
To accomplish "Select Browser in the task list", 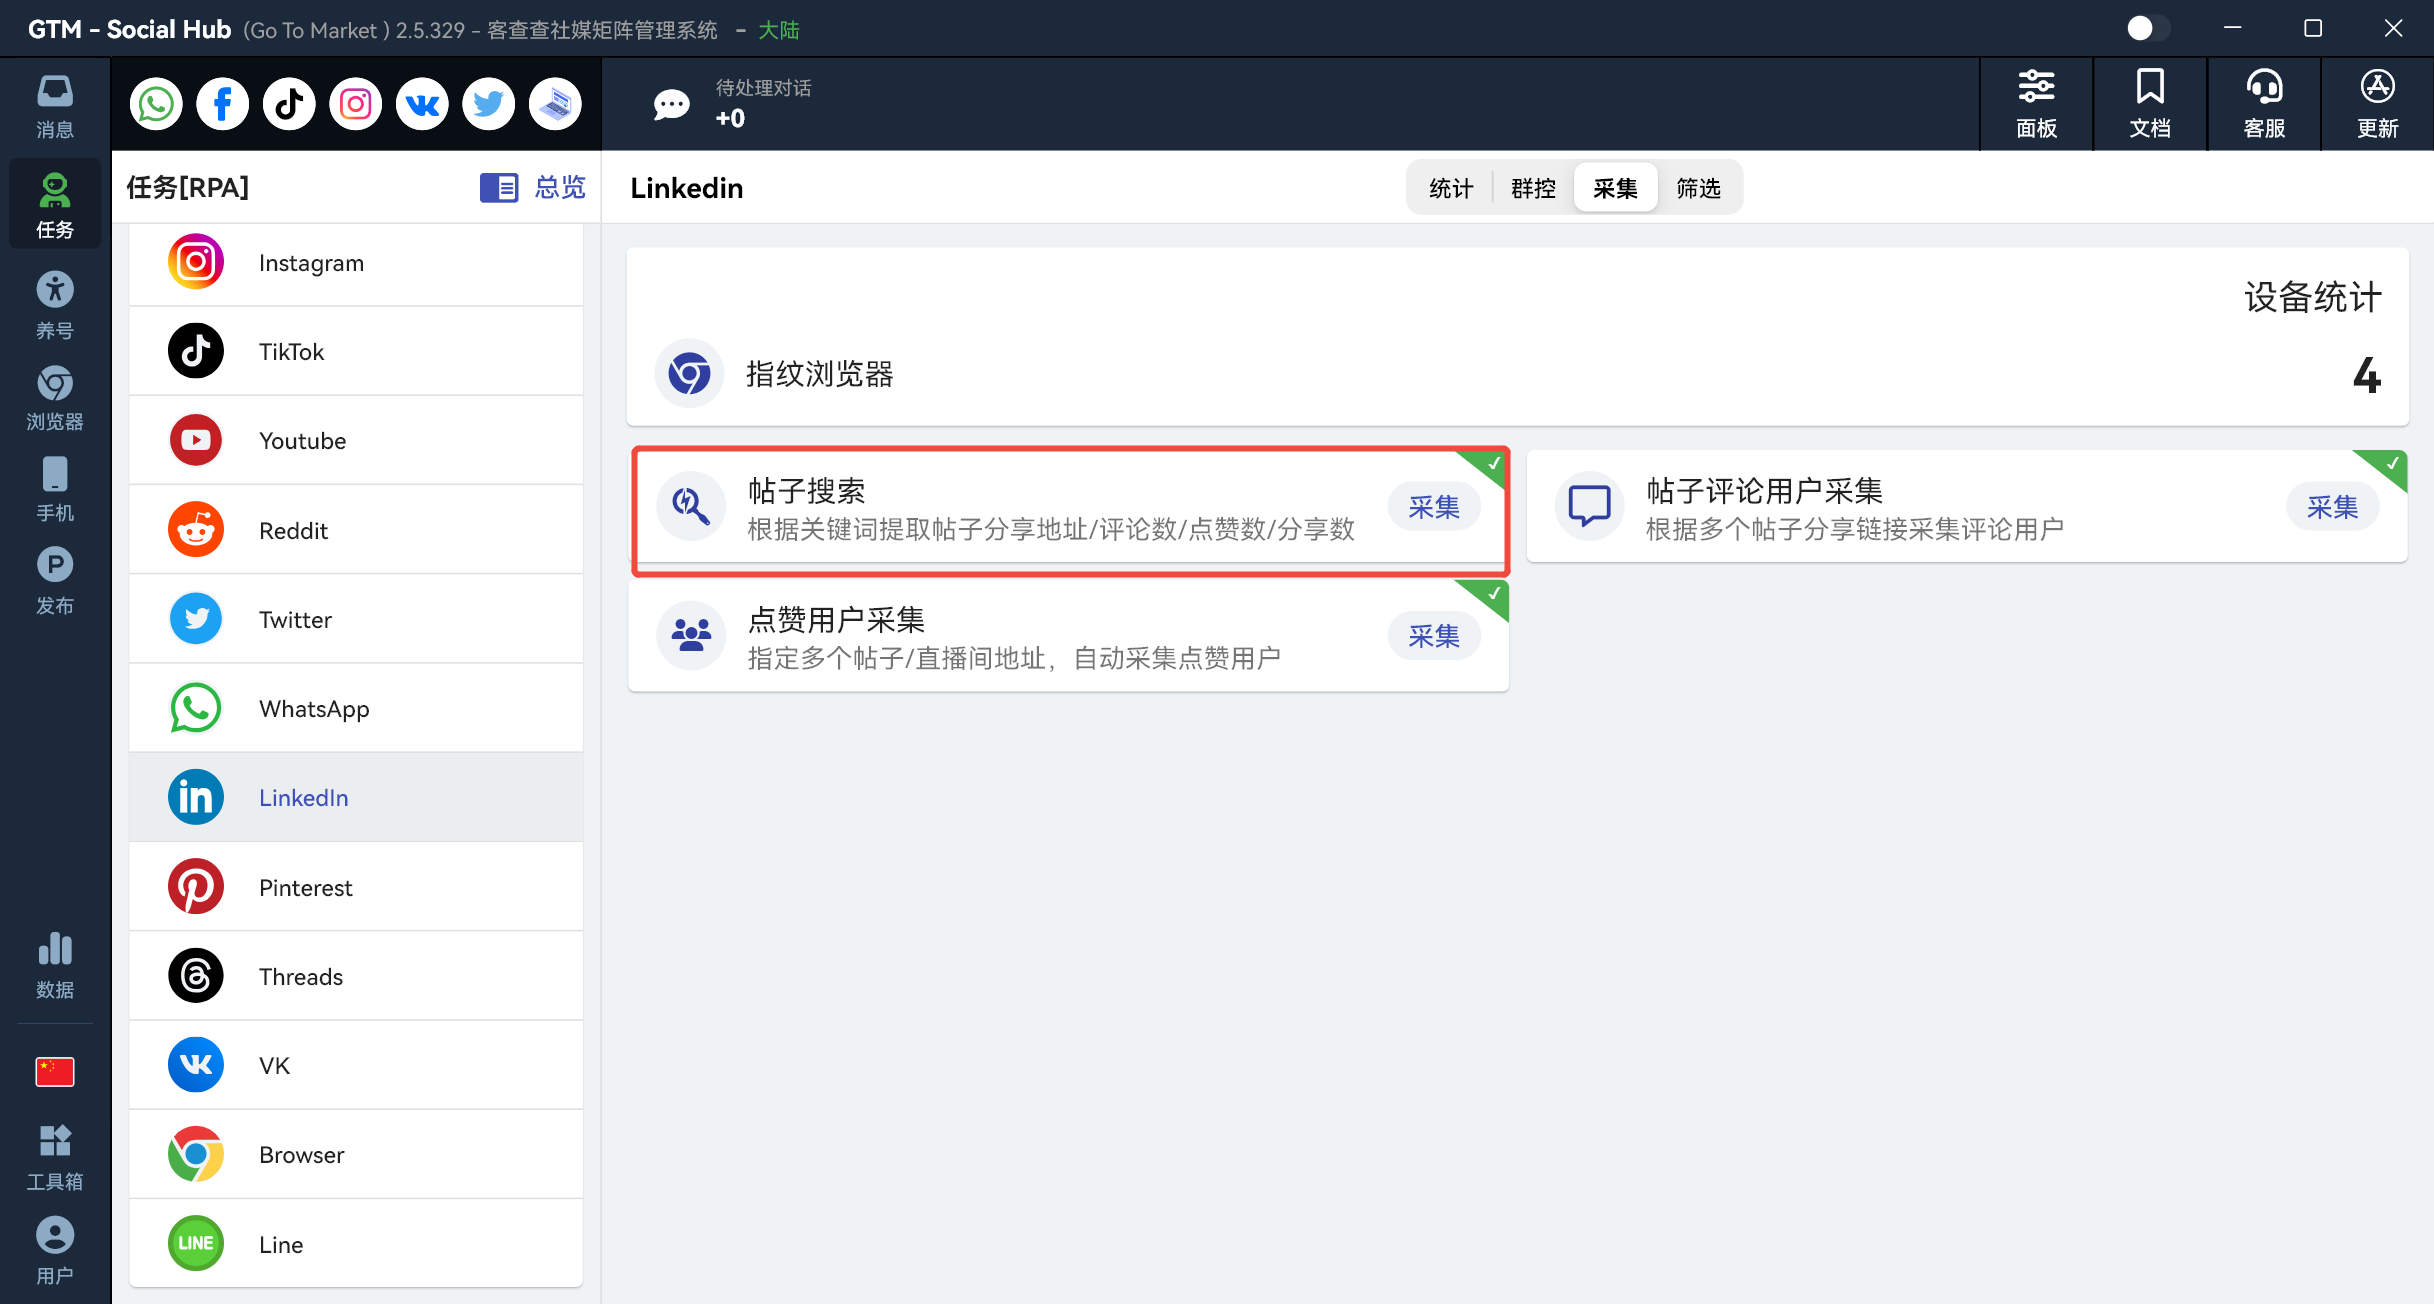I will pyautogui.click(x=356, y=1155).
